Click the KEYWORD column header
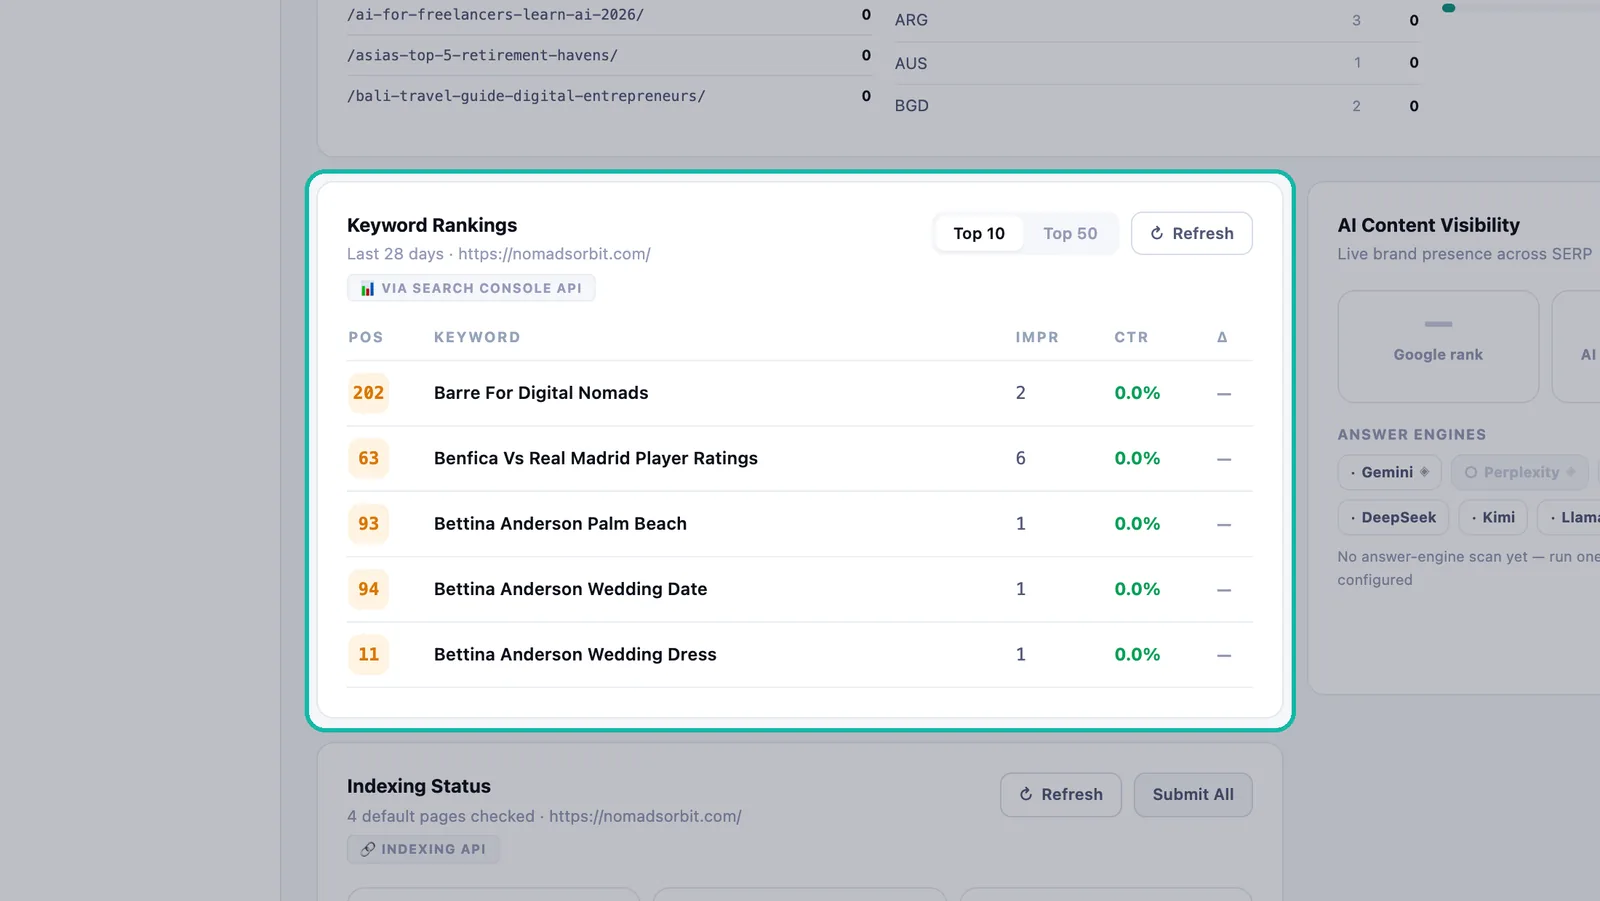 (x=477, y=337)
